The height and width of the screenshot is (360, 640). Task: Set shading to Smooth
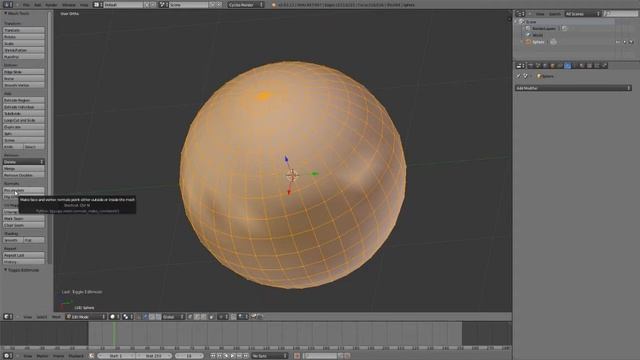coord(13,240)
